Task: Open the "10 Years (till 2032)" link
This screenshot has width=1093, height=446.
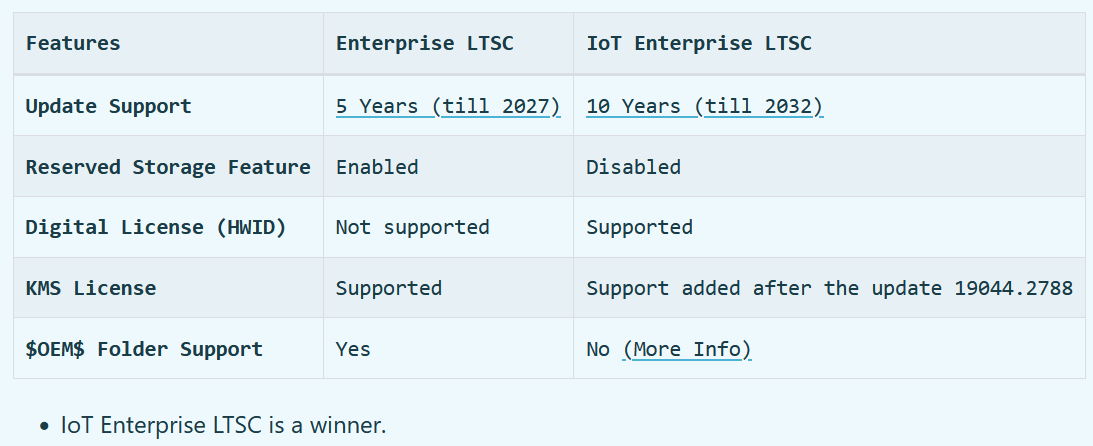Action: [704, 106]
